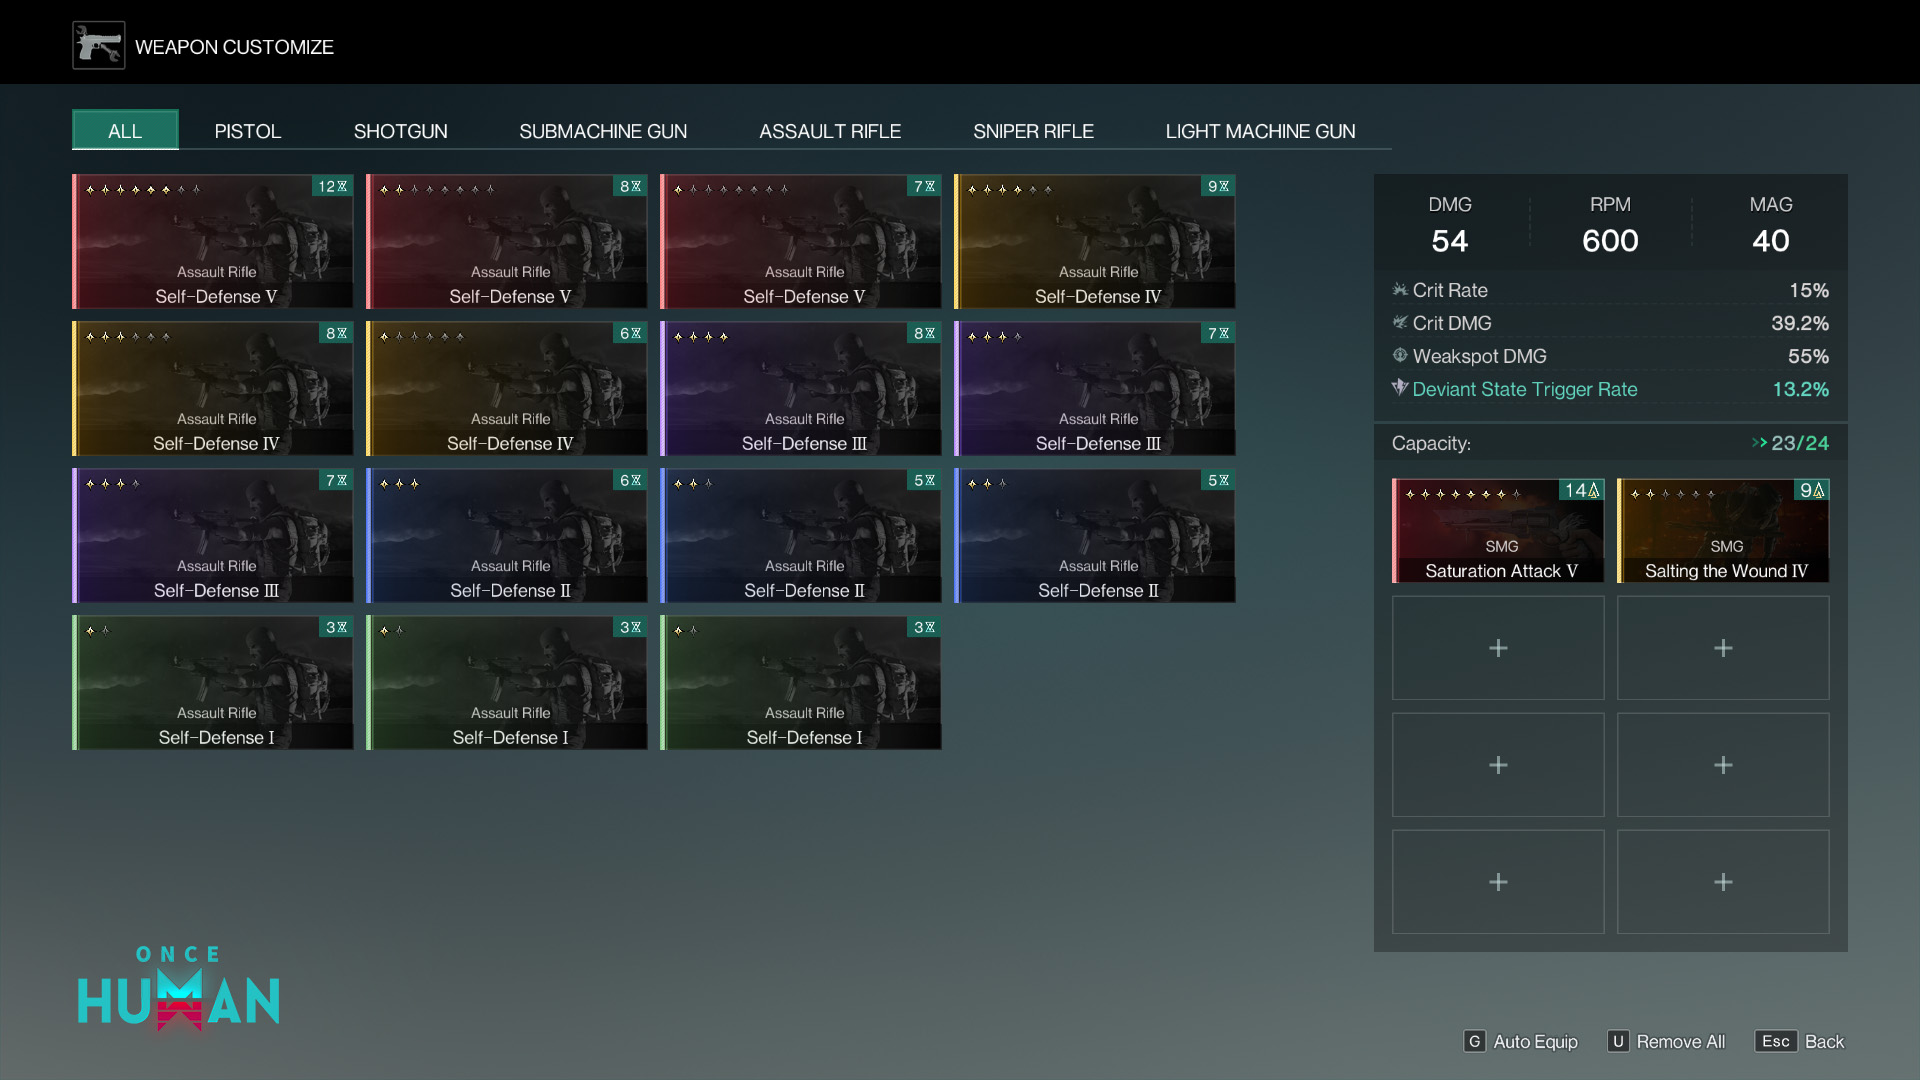Click the RPM value 600
Image resolution: width=1920 pixels, height=1080 pixels.
pos(1610,241)
